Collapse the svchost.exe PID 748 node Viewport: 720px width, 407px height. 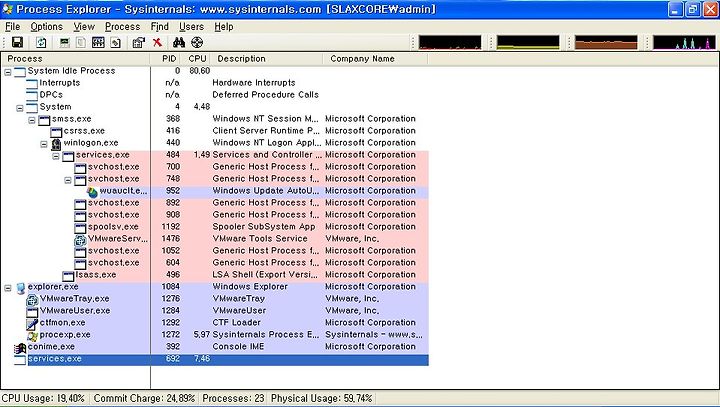click(68, 180)
